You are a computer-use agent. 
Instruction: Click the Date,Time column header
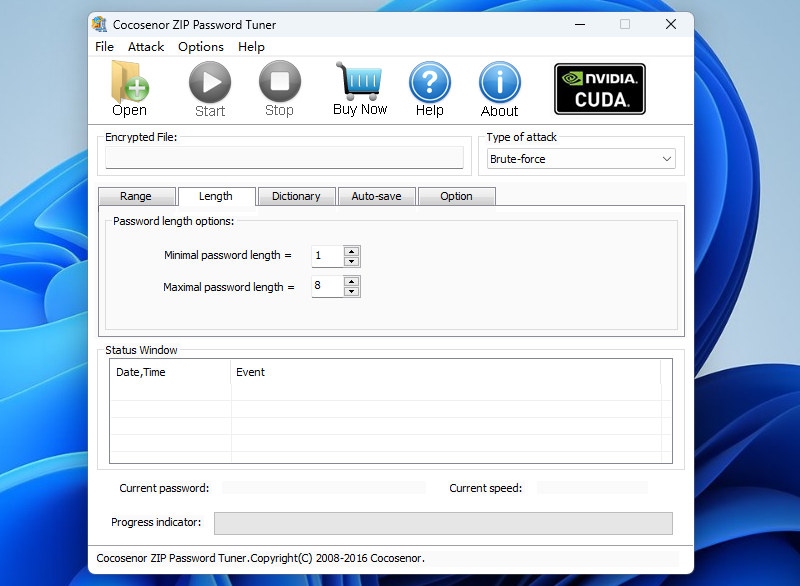[x=170, y=372]
